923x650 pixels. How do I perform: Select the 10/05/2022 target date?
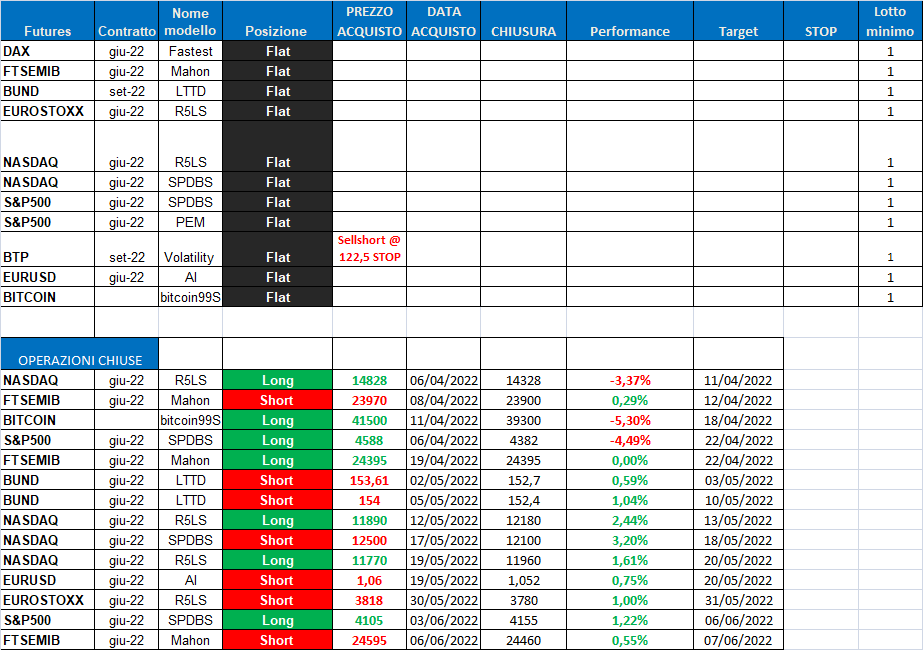(x=738, y=500)
